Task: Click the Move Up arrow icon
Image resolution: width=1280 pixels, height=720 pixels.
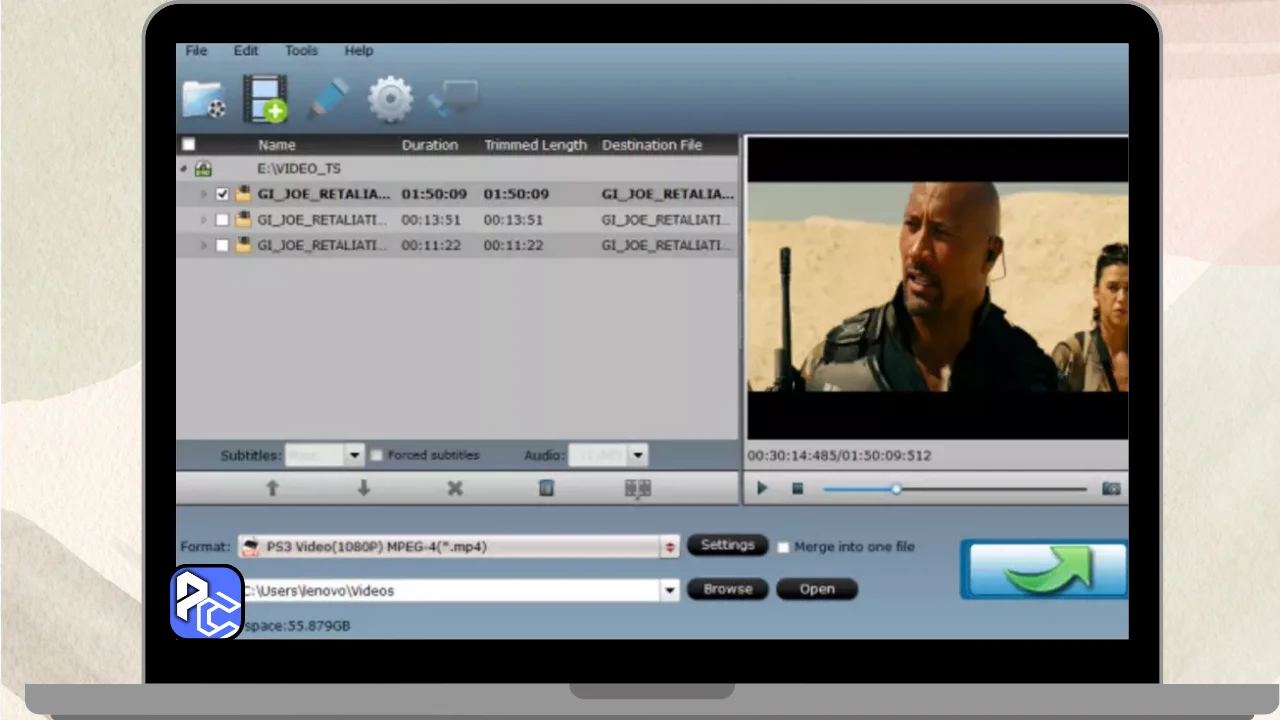Action: (x=272, y=488)
